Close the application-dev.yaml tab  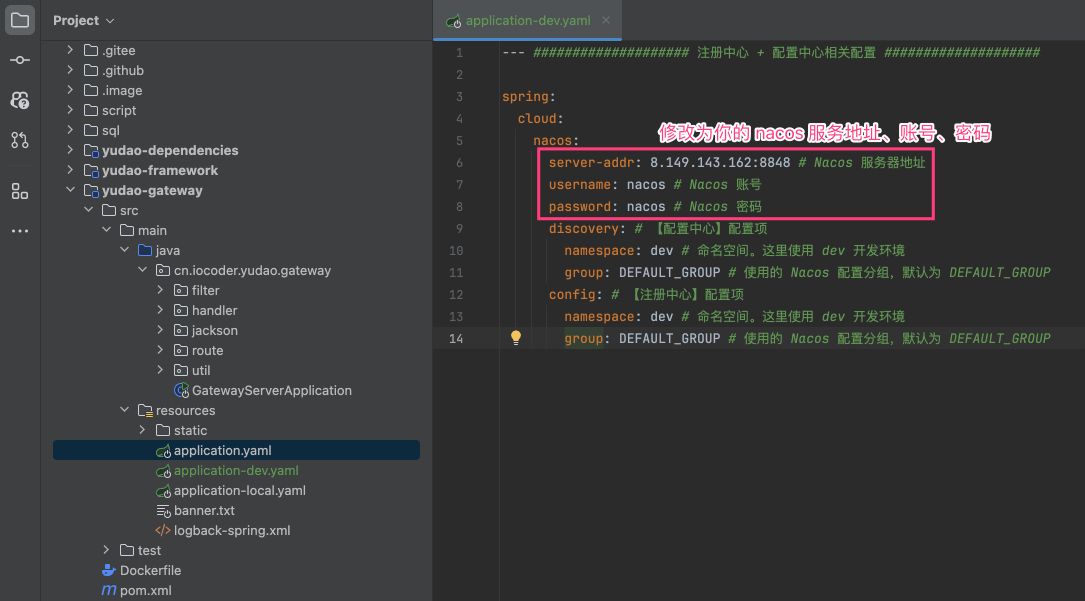pyautogui.click(x=603, y=21)
